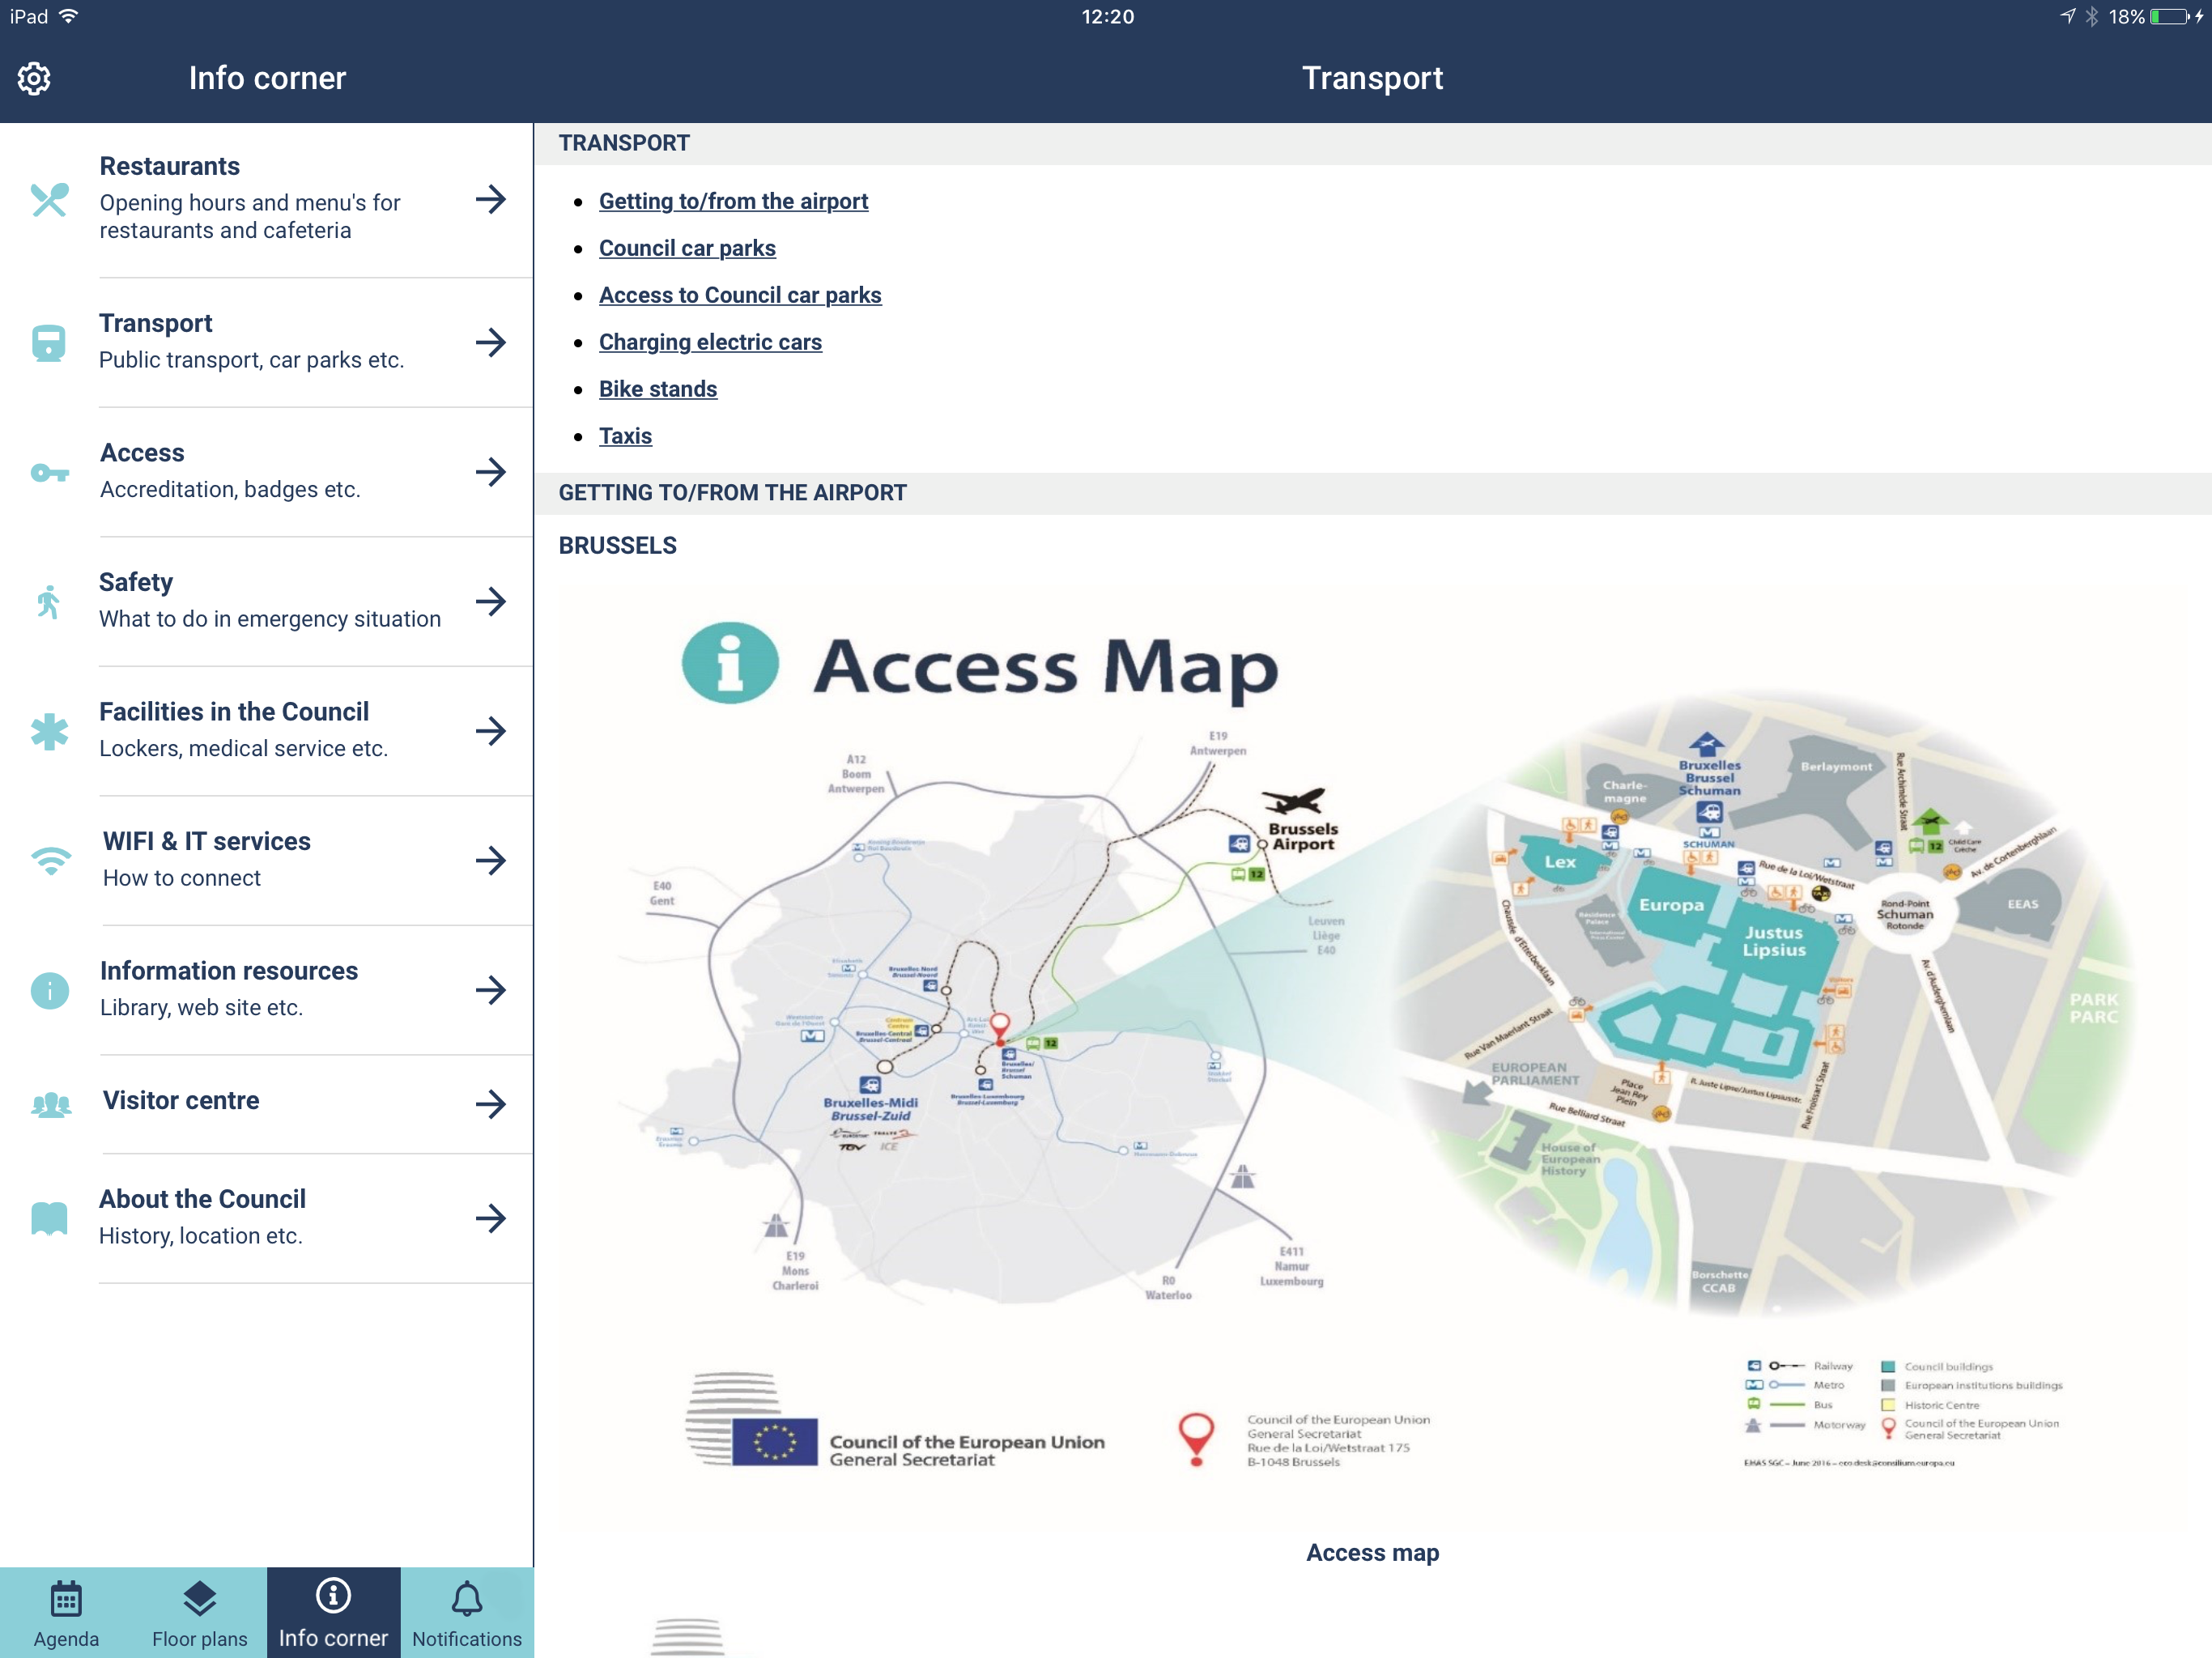
Task: Tap the Agenda calendar icon
Action: [66, 1597]
